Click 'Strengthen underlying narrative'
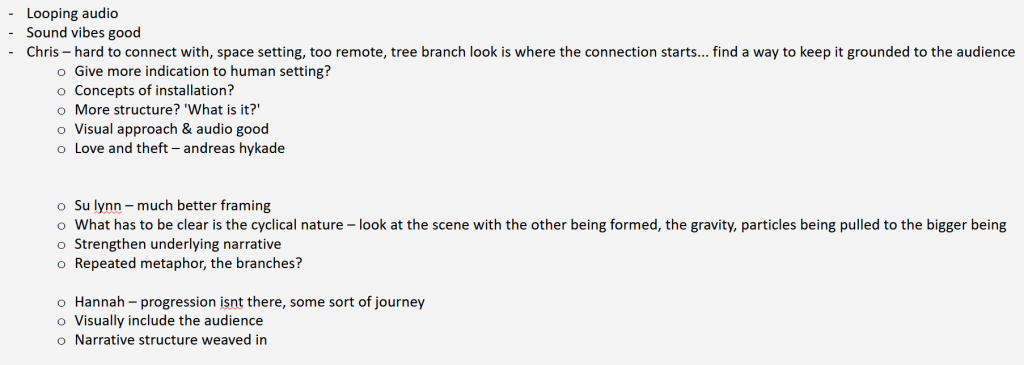1024x365 pixels. click(178, 244)
